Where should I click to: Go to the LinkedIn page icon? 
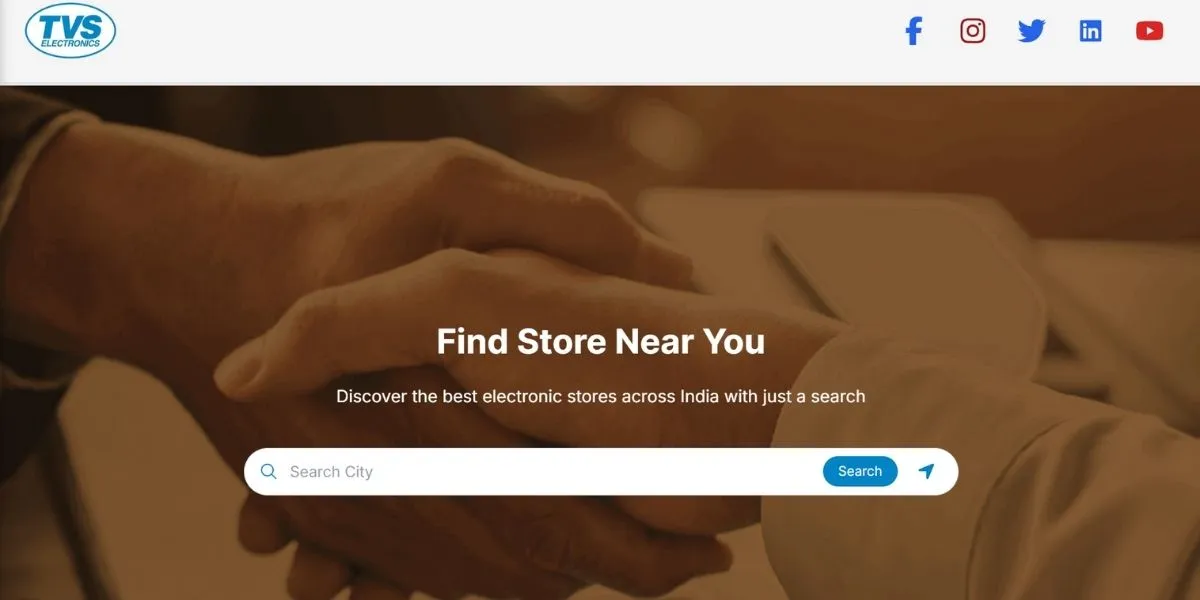point(1090,31)
